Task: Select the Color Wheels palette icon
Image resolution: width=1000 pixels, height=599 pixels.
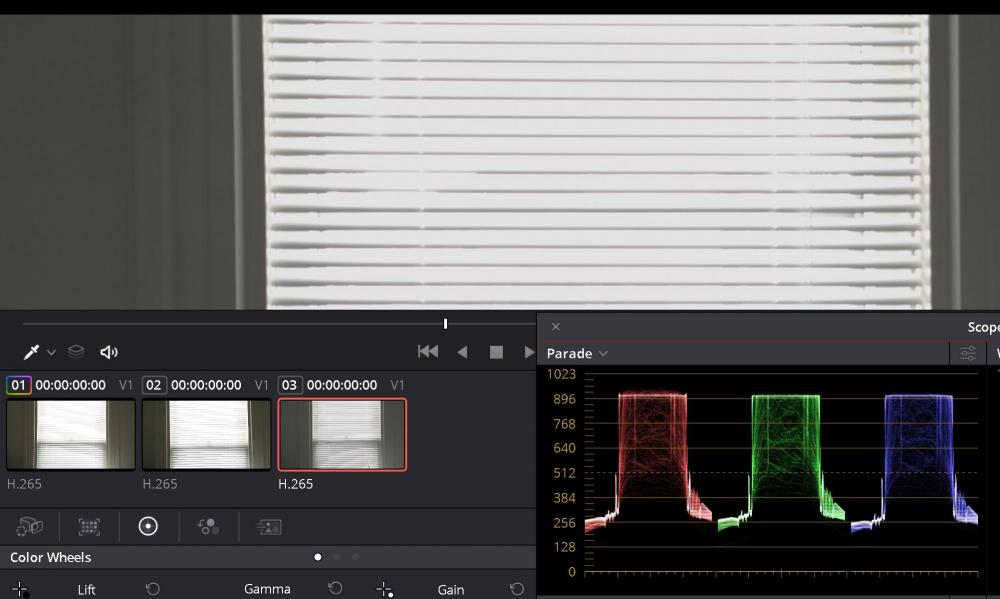Action: 148,526
